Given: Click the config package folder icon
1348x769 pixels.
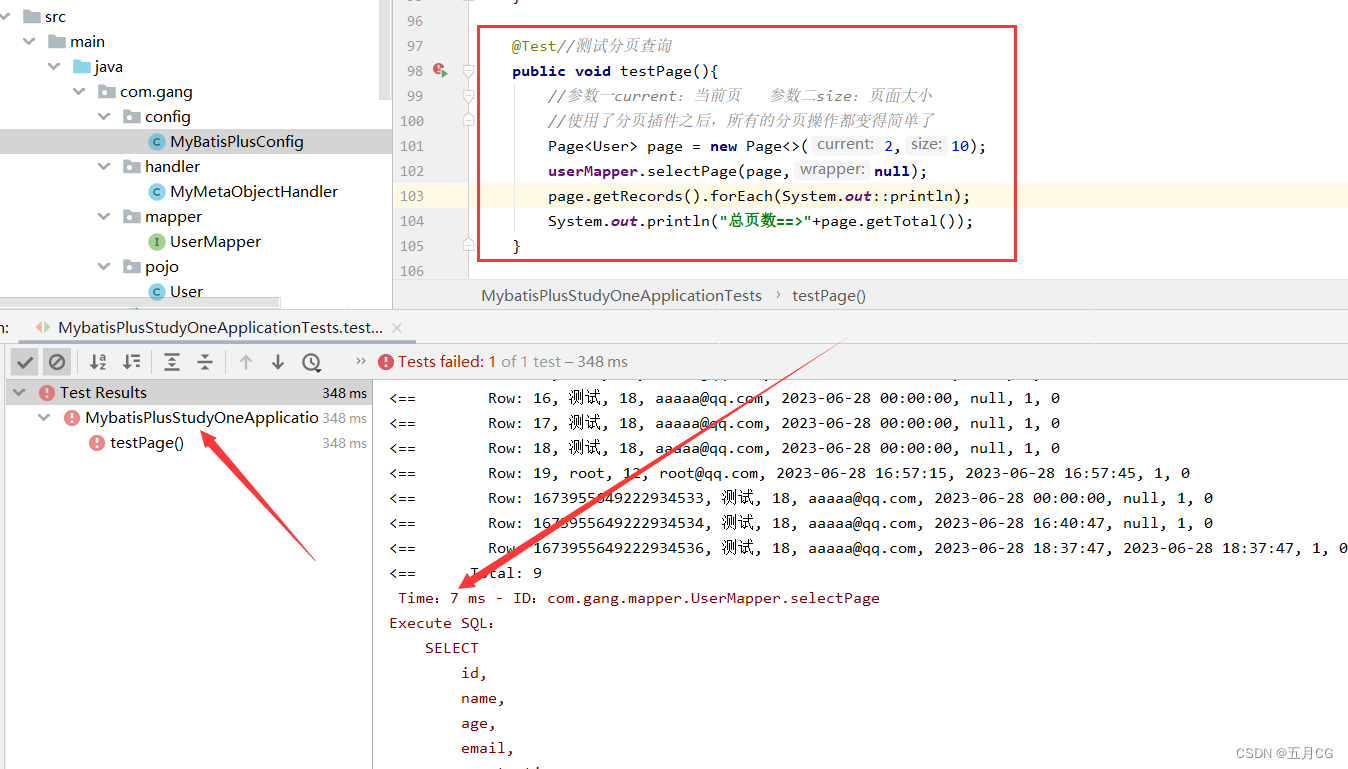Looking at the screenshot, I should (132, 117).
